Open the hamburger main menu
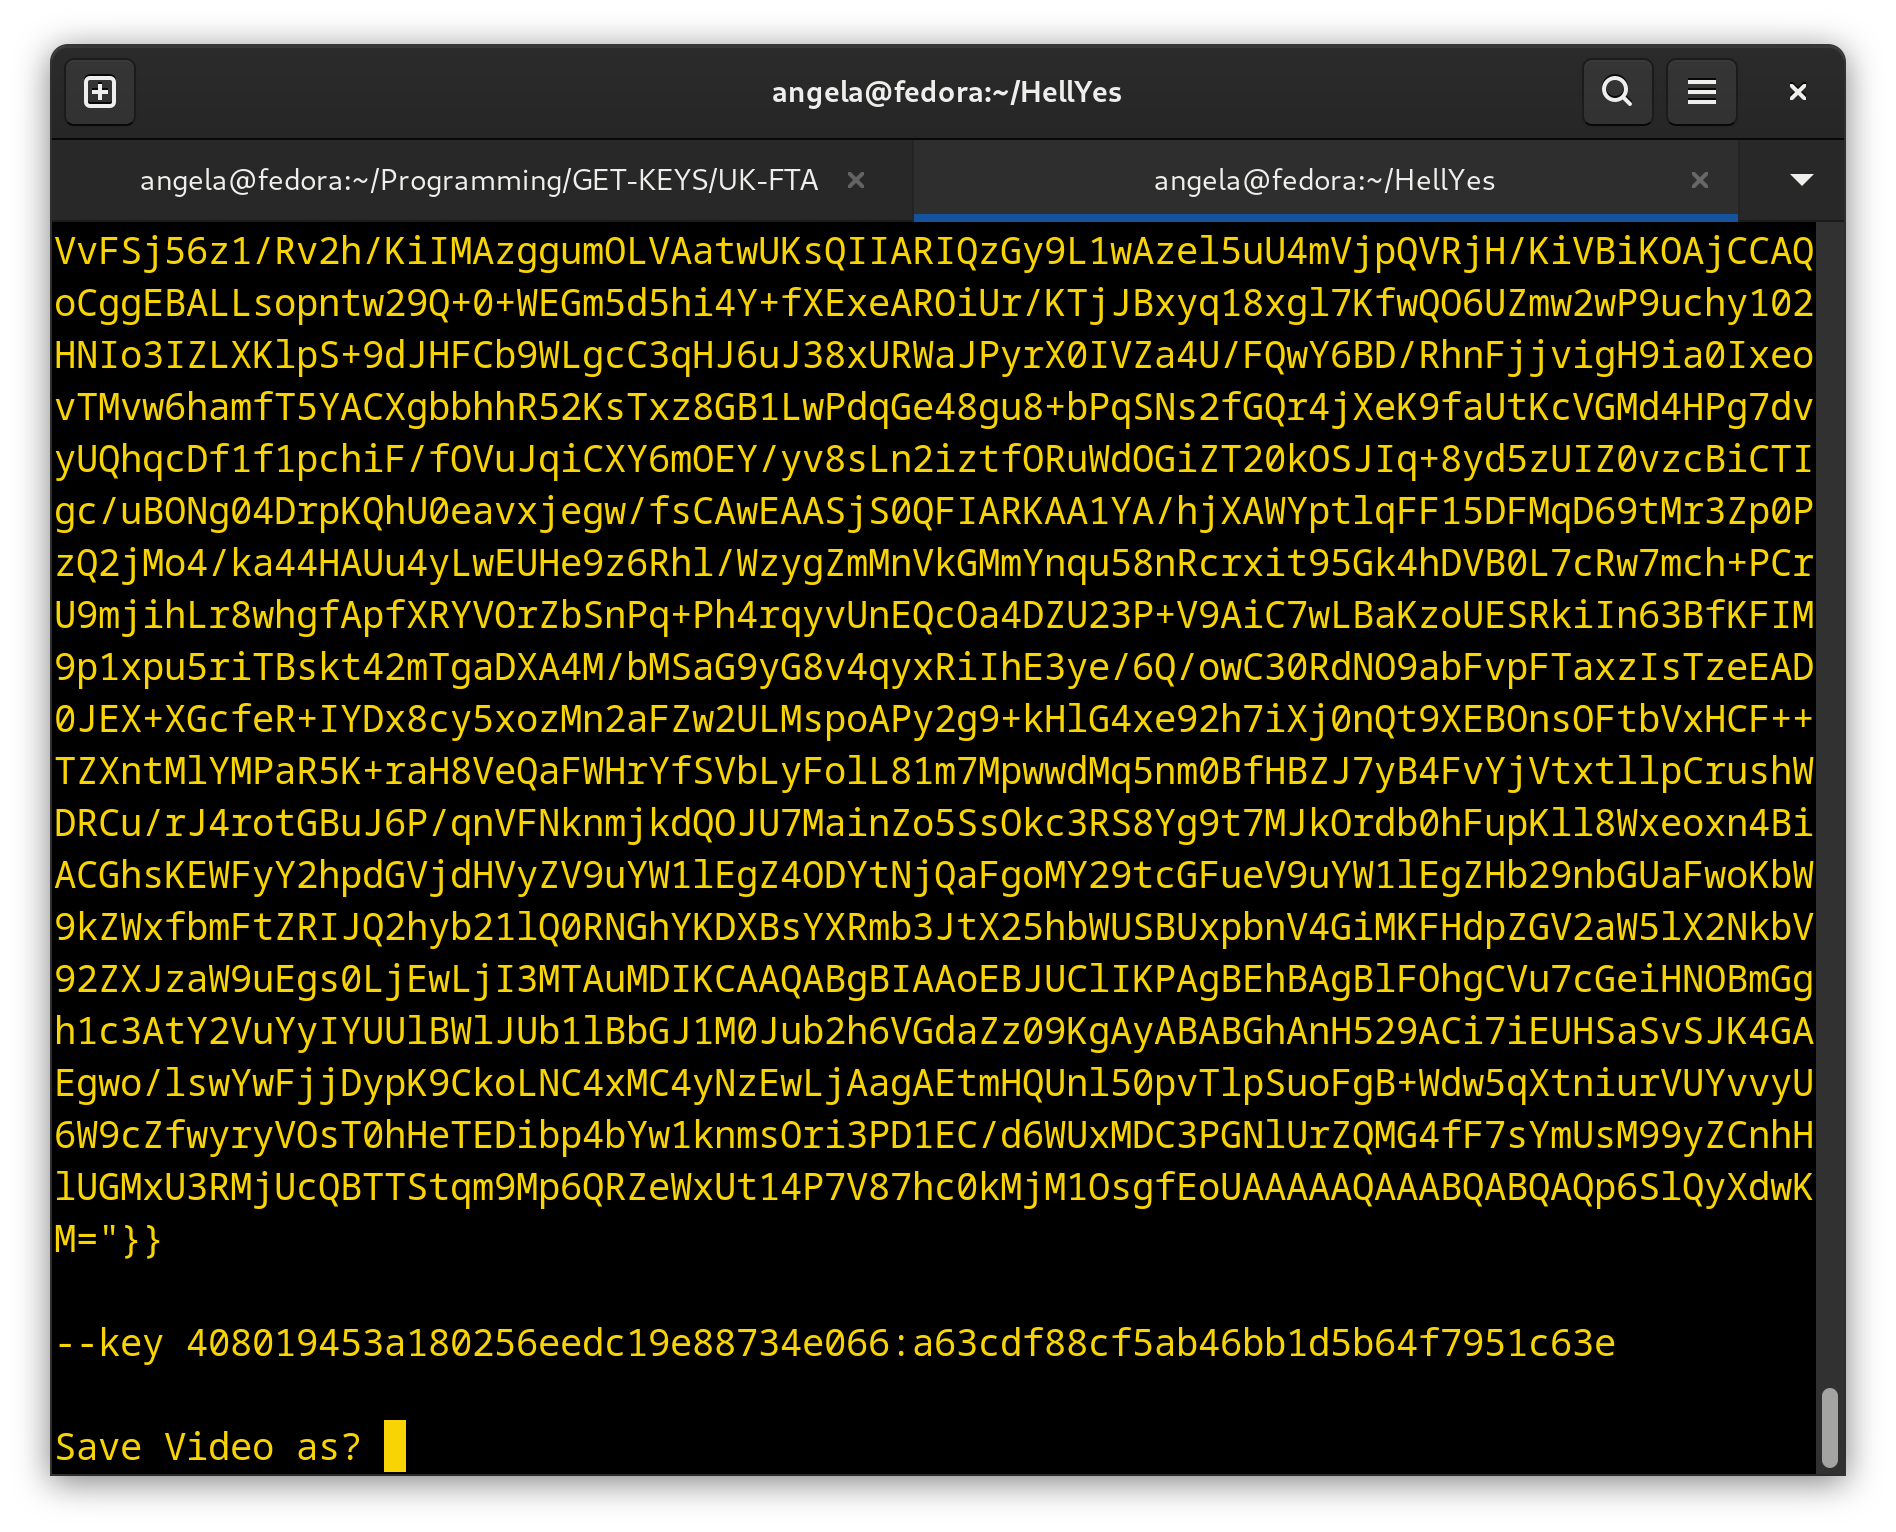1896x1532 pixels. coord(1701,92)
